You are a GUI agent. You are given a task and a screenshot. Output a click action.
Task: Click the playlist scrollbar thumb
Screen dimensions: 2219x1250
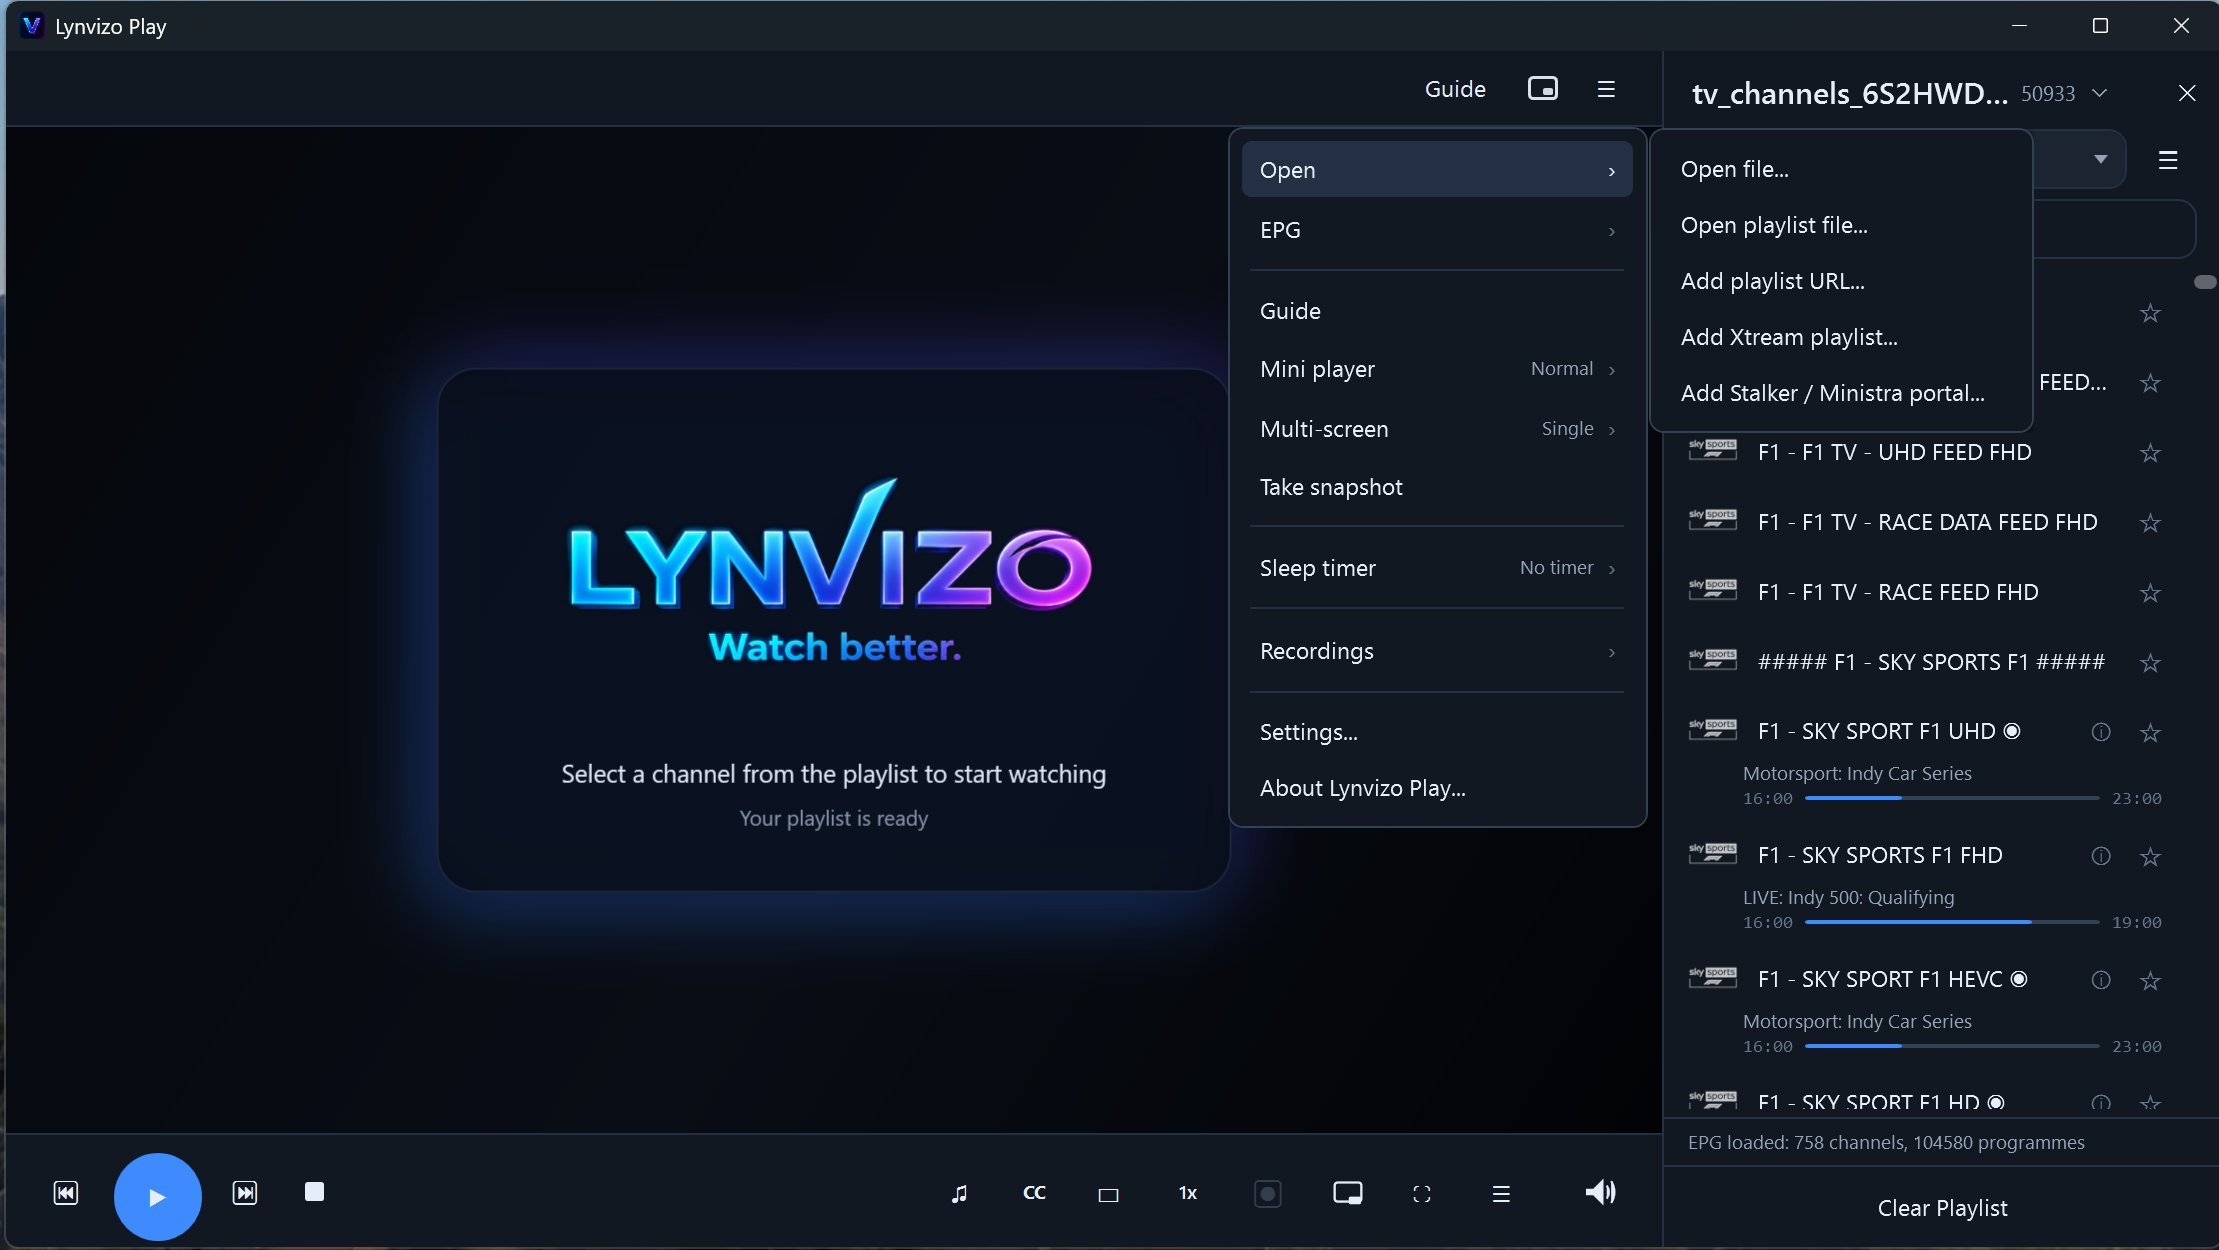(2204, 282)
